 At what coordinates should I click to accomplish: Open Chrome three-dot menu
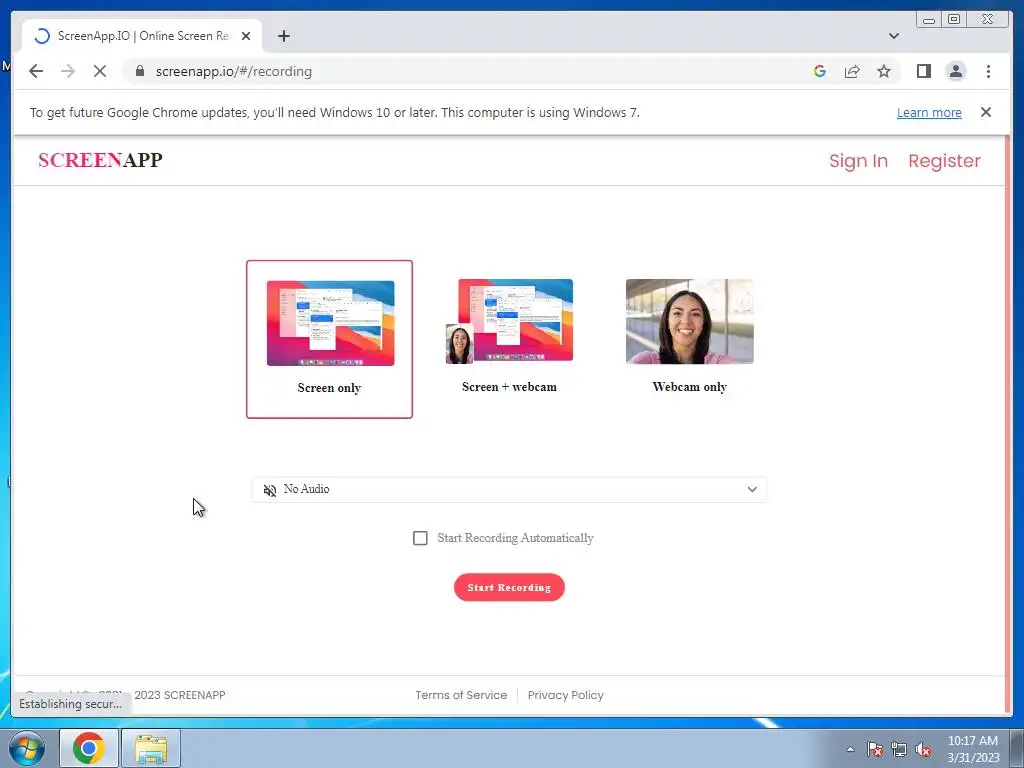pos(988,71)
